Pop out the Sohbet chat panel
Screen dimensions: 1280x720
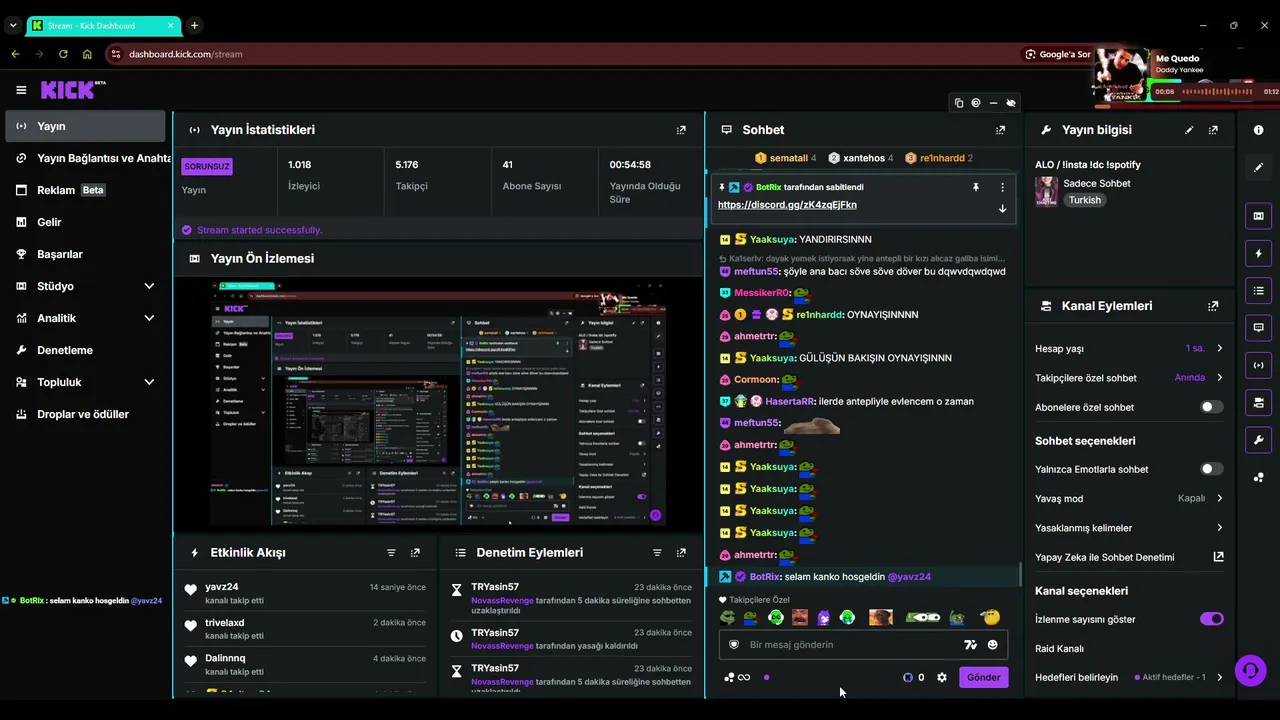(x=1000, y=130)
